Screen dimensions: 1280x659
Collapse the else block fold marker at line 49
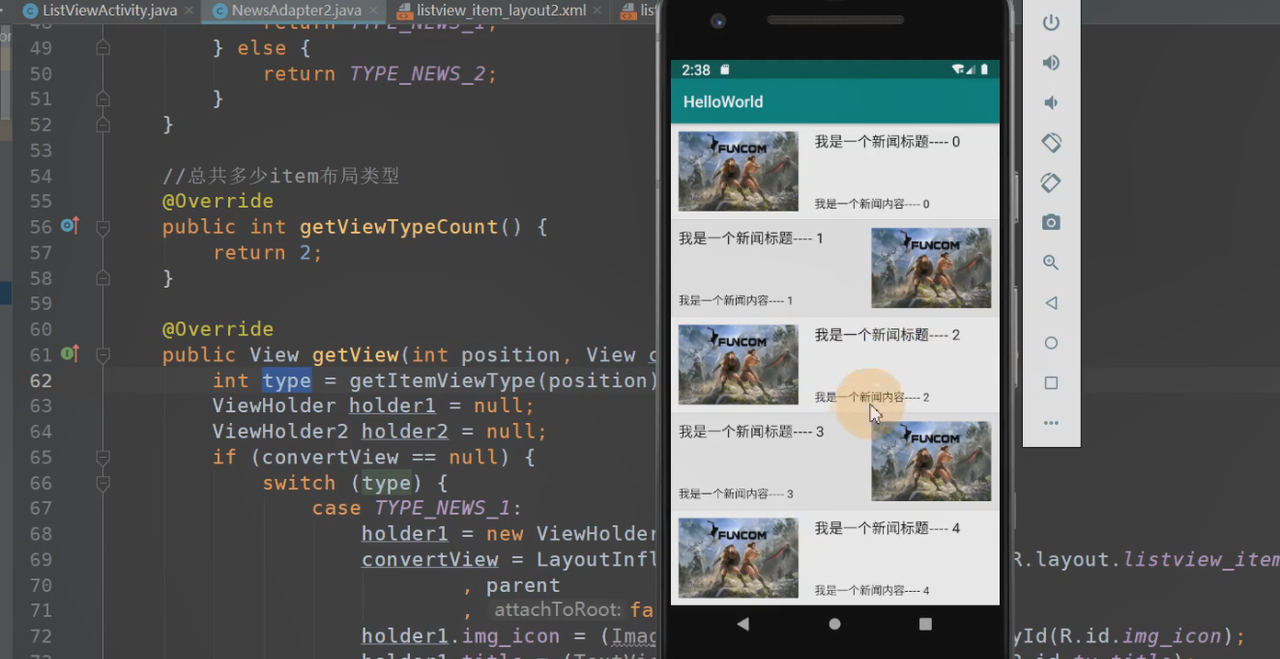point(102,48)
